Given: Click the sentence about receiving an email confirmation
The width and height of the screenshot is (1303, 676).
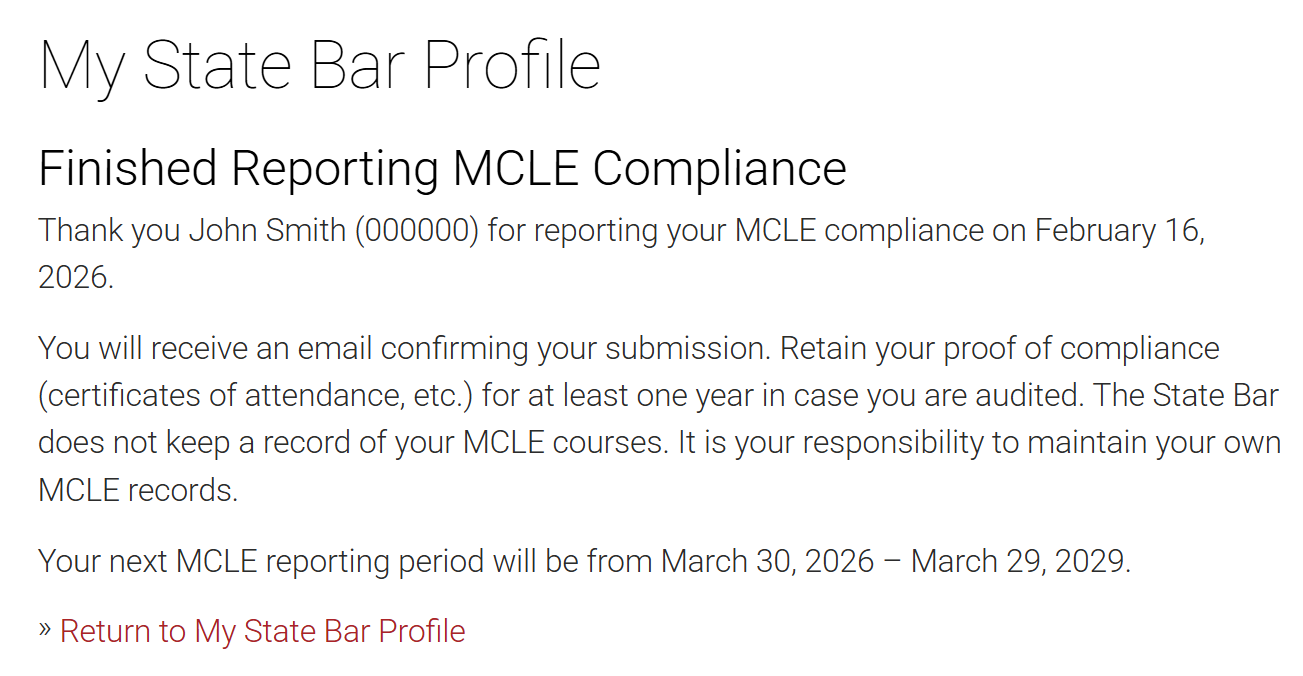Looking at the screenshot, I should pyautogui.click(x=404, y=349).
